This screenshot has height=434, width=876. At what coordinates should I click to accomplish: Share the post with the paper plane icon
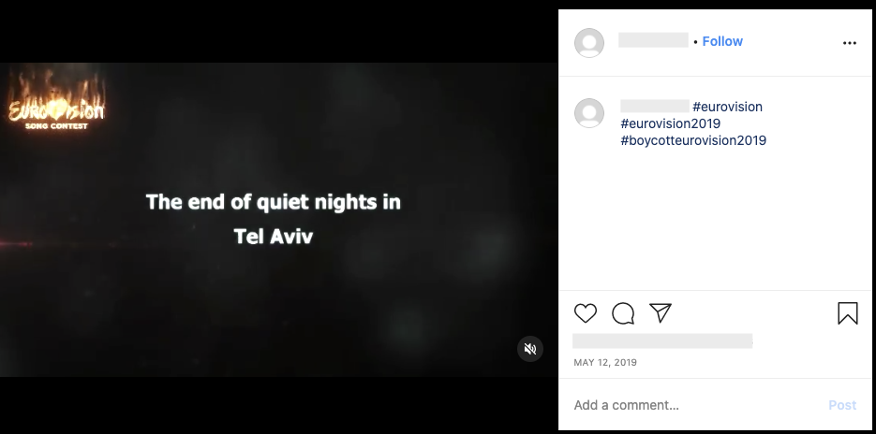660,313
